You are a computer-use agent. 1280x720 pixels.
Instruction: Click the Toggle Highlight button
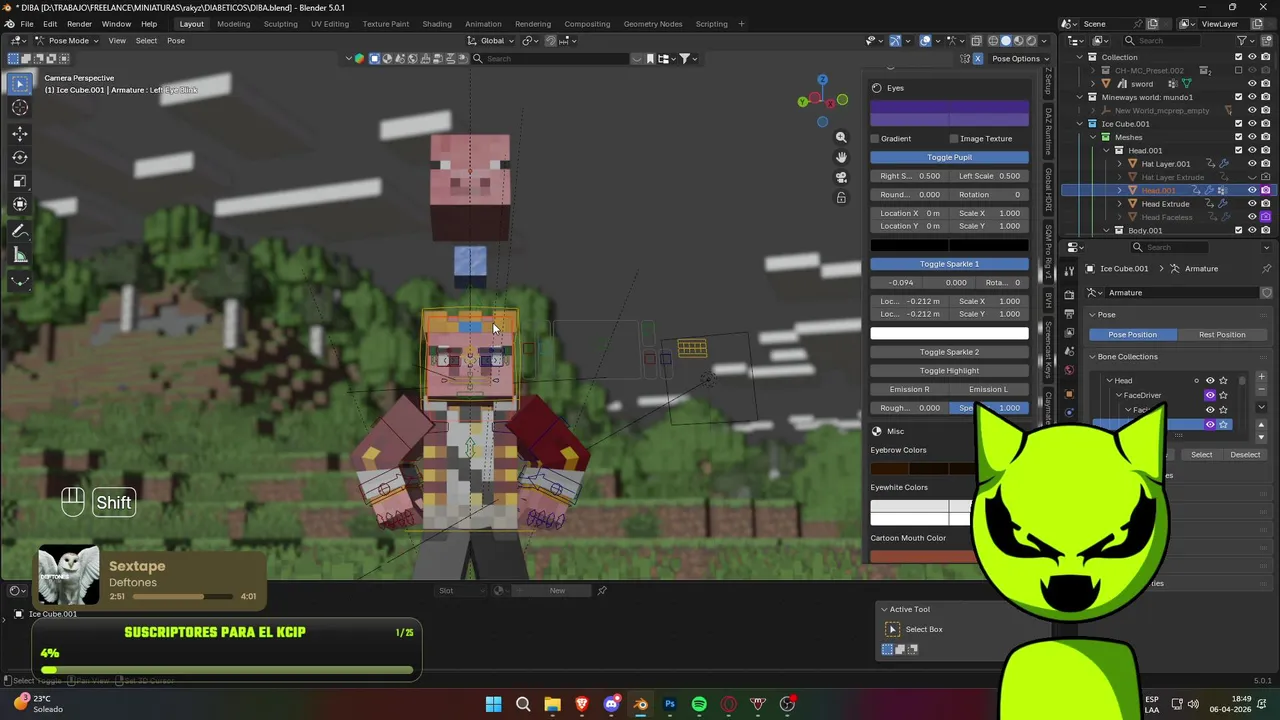tap(949, 371)
